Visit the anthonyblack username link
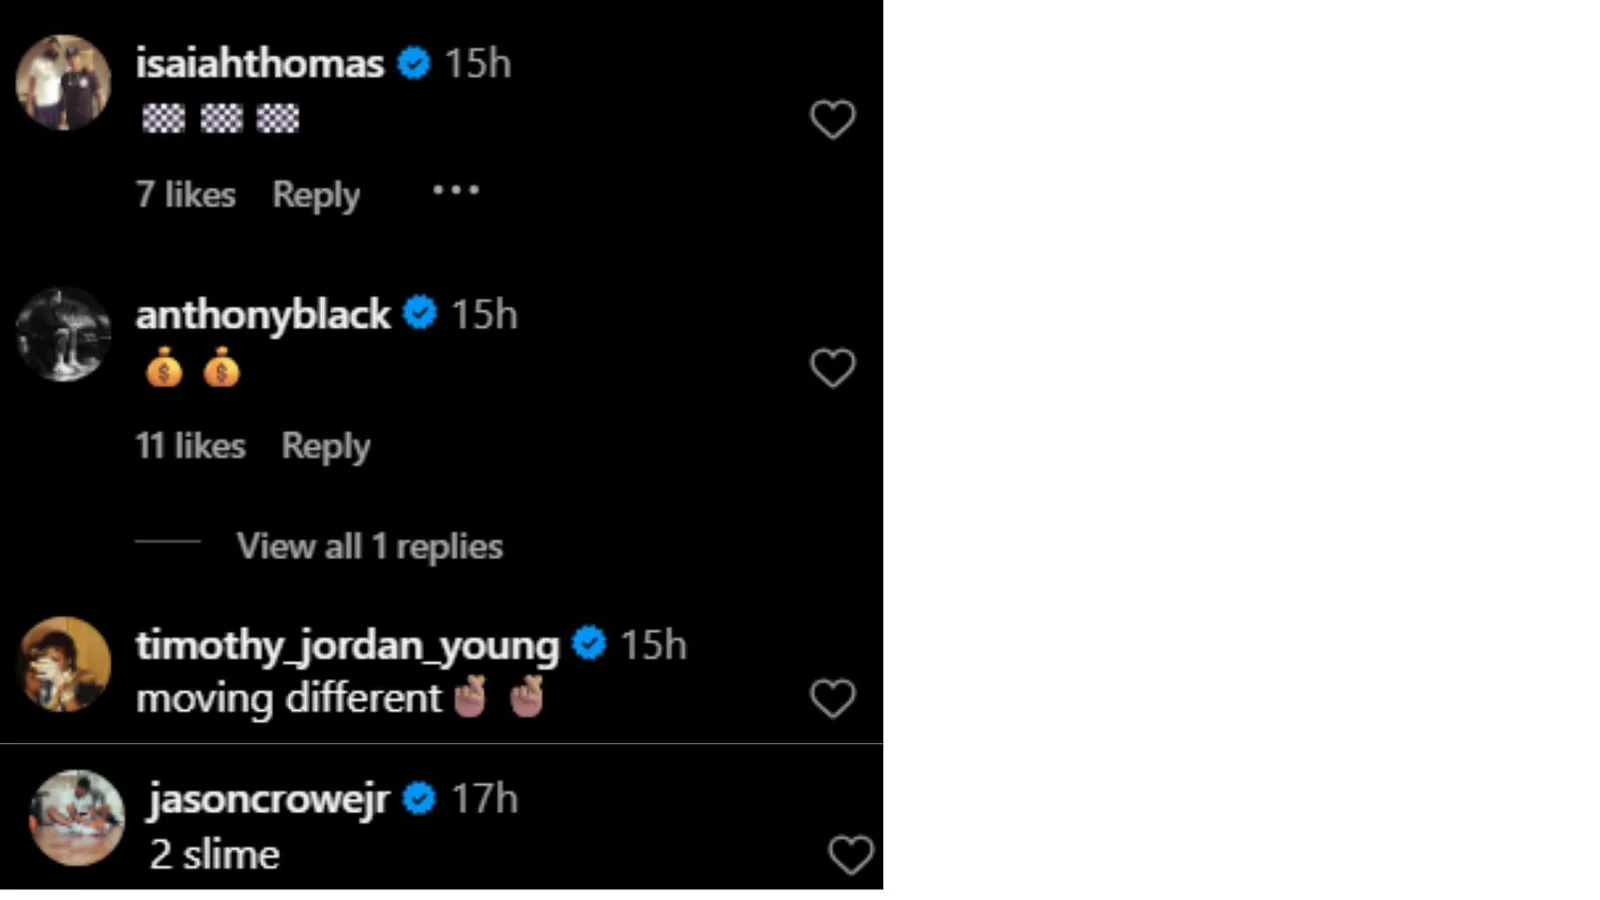The height and width of the screenshot is (900, 1600). [263, 314]
